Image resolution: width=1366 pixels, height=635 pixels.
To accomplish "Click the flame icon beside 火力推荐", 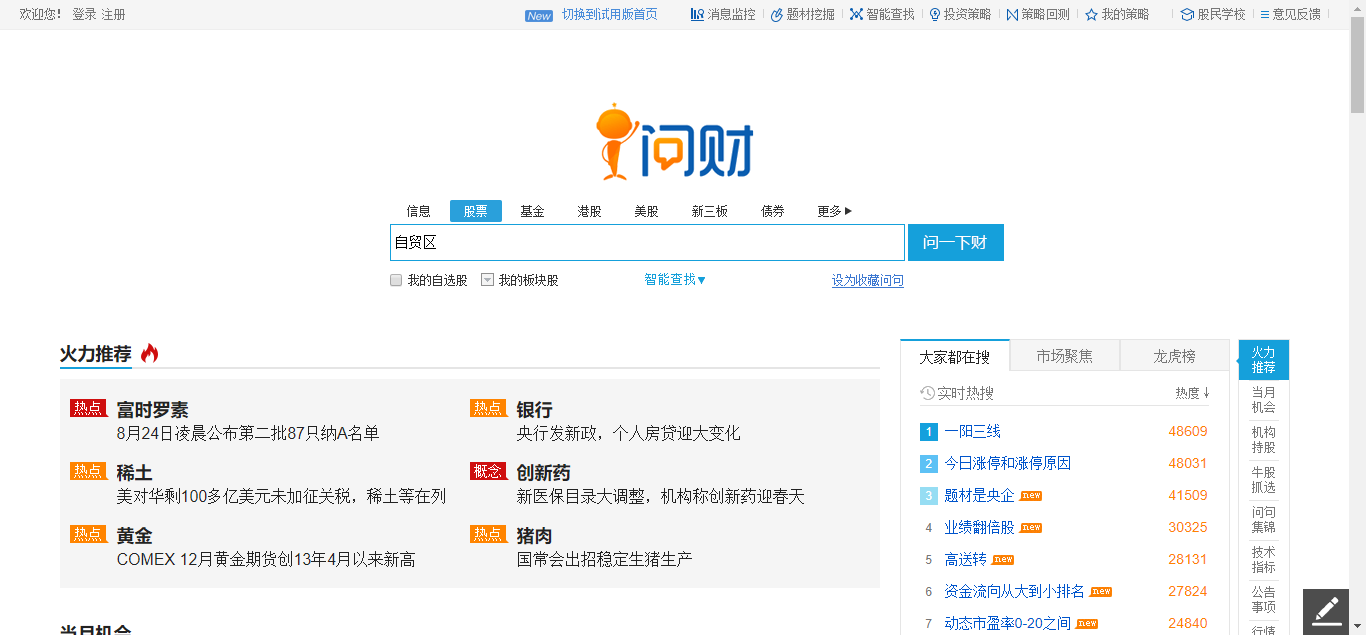I will (x=150, y=353).
